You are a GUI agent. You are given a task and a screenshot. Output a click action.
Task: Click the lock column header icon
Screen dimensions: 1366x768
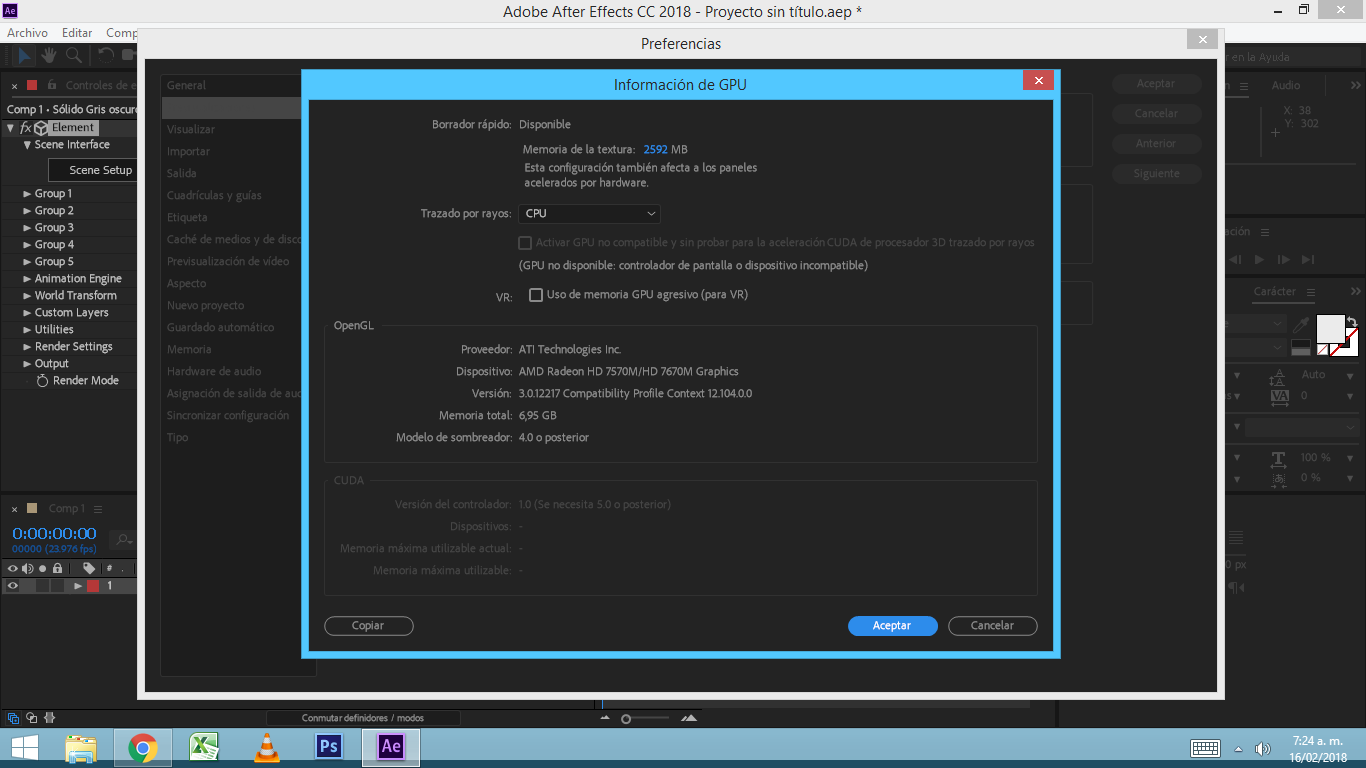(x=58, y=569)
